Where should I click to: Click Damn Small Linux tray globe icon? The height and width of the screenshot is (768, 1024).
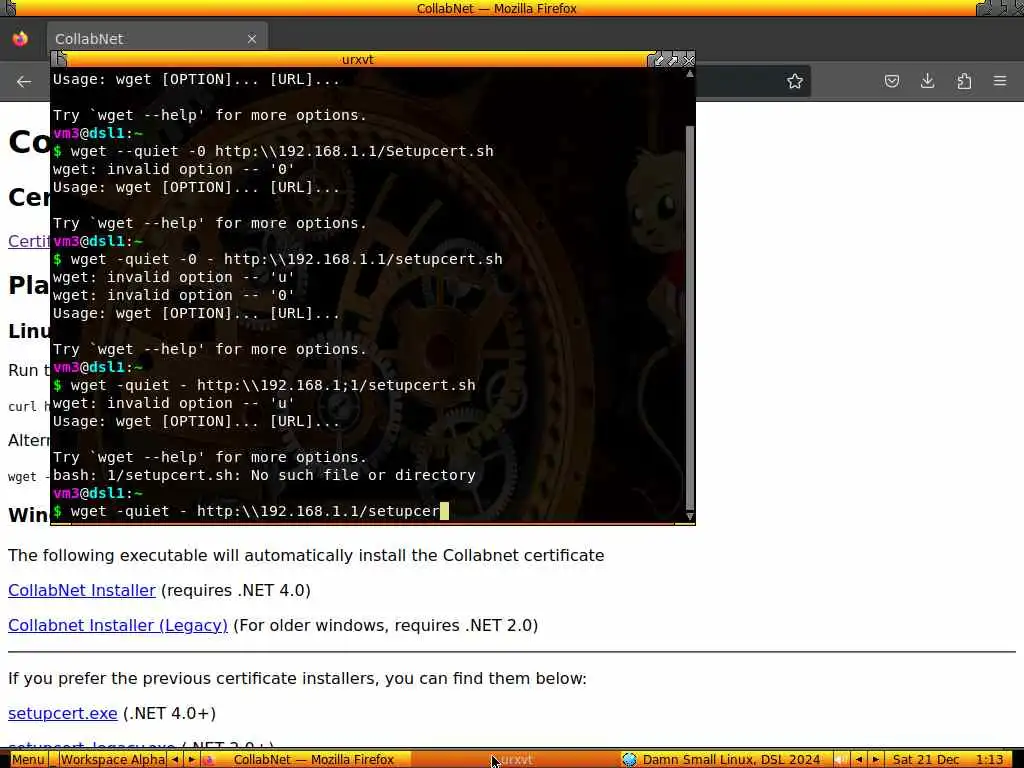[629, 760]
